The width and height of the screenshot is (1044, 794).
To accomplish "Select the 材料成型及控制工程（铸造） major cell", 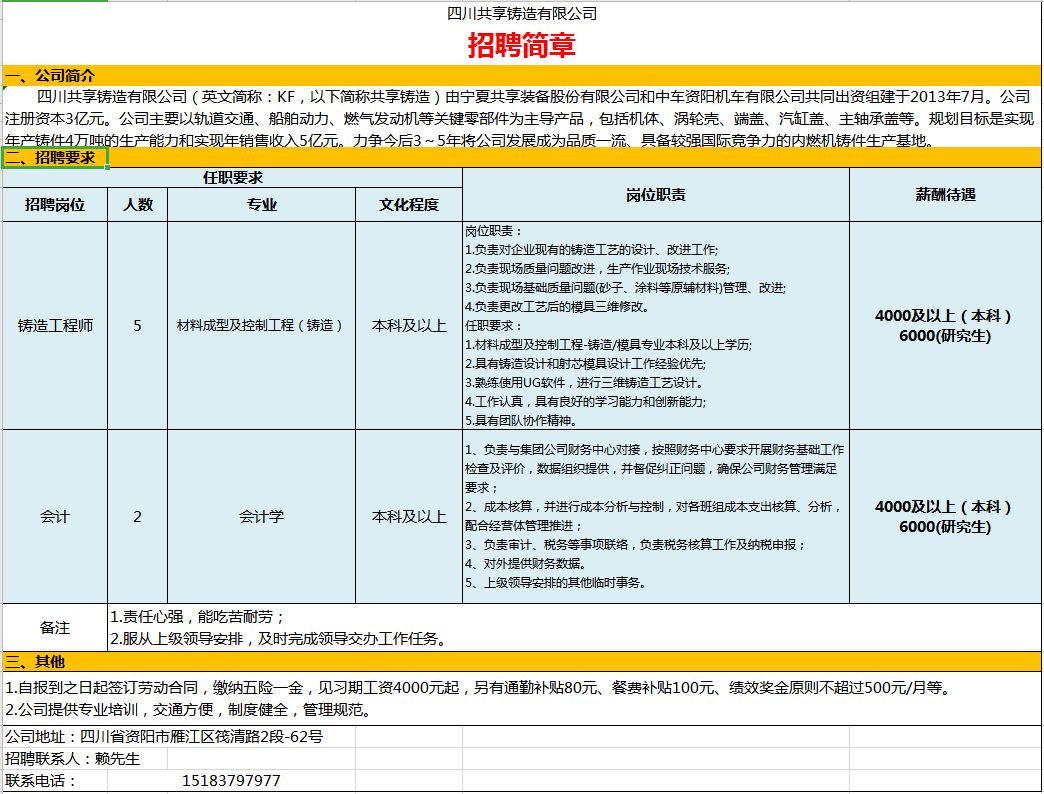I will 261,326.
